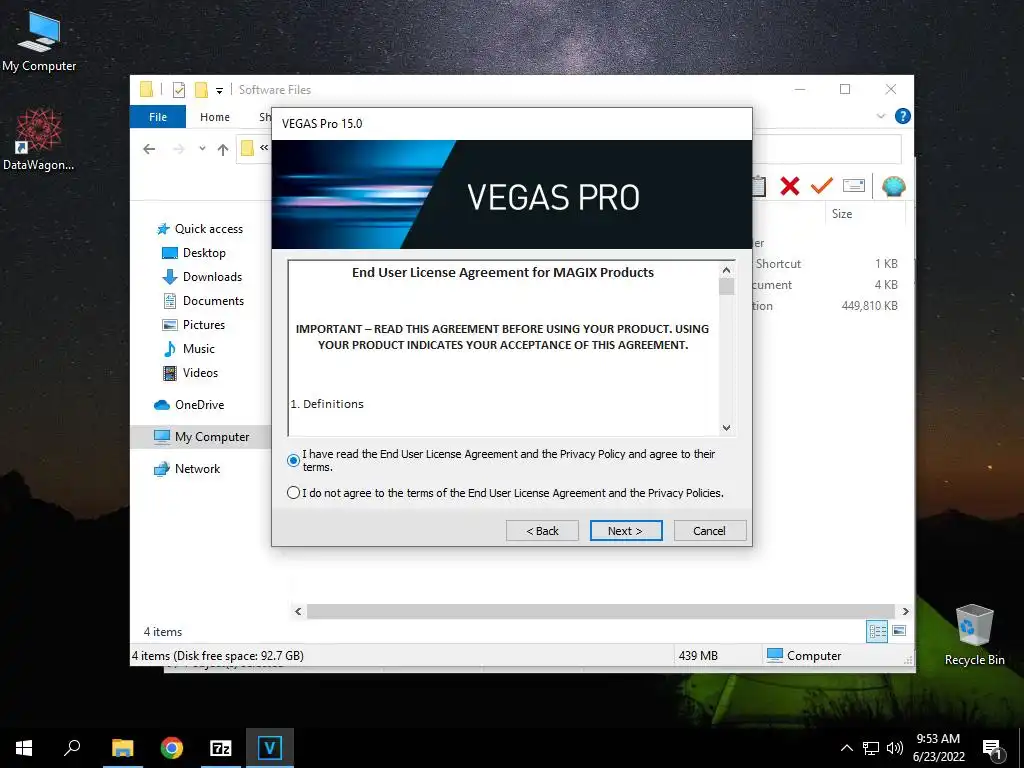Open the network tray icon

click(871, 748)
